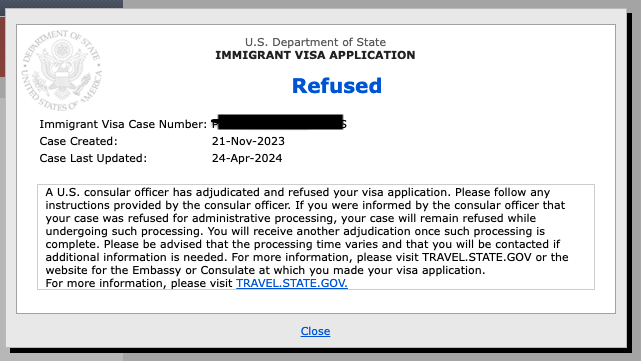Close the visa status dialog
This screenshot has height=361, width=641.
315,331
